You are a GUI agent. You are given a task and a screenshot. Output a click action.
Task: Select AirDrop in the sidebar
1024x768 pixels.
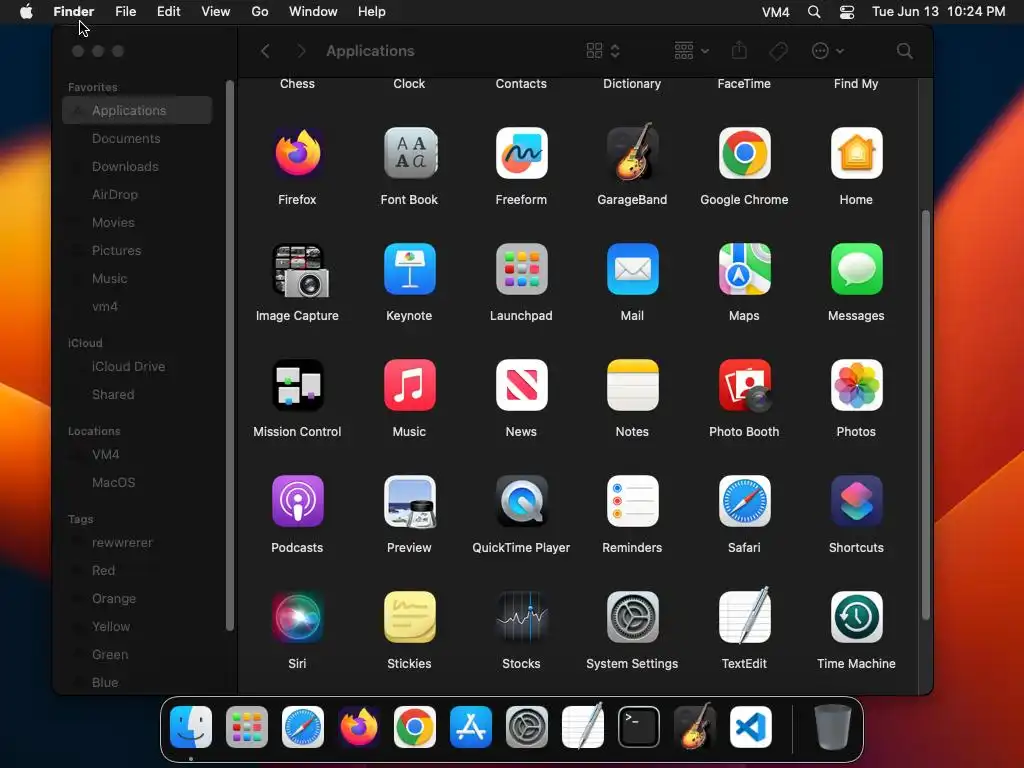click(x=137, y=195)
